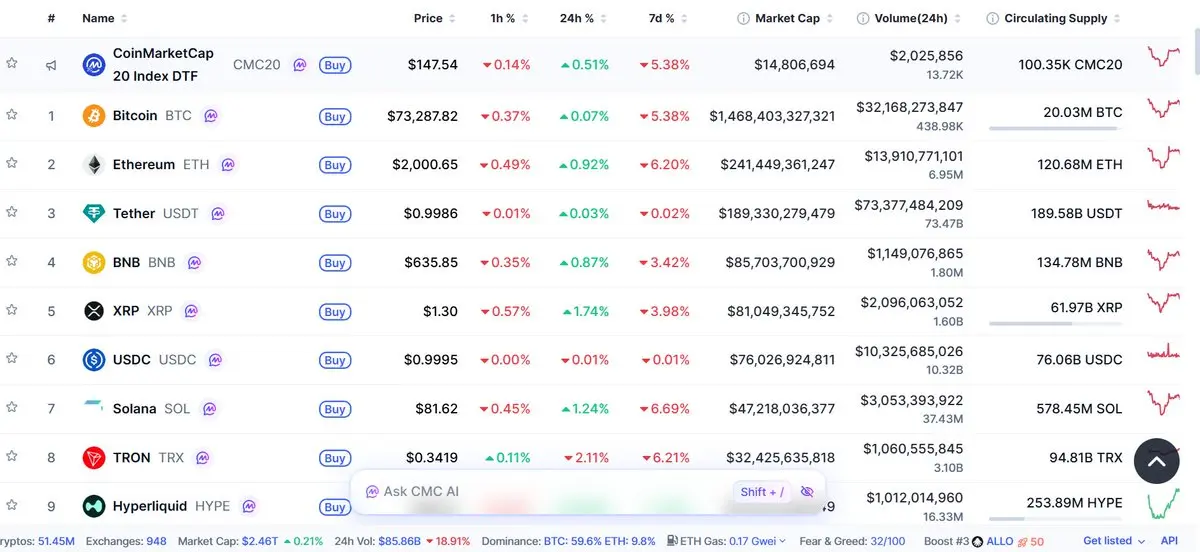1200x552 pixels.
Task: Sort table by Price column
Action: pos(435,18)
